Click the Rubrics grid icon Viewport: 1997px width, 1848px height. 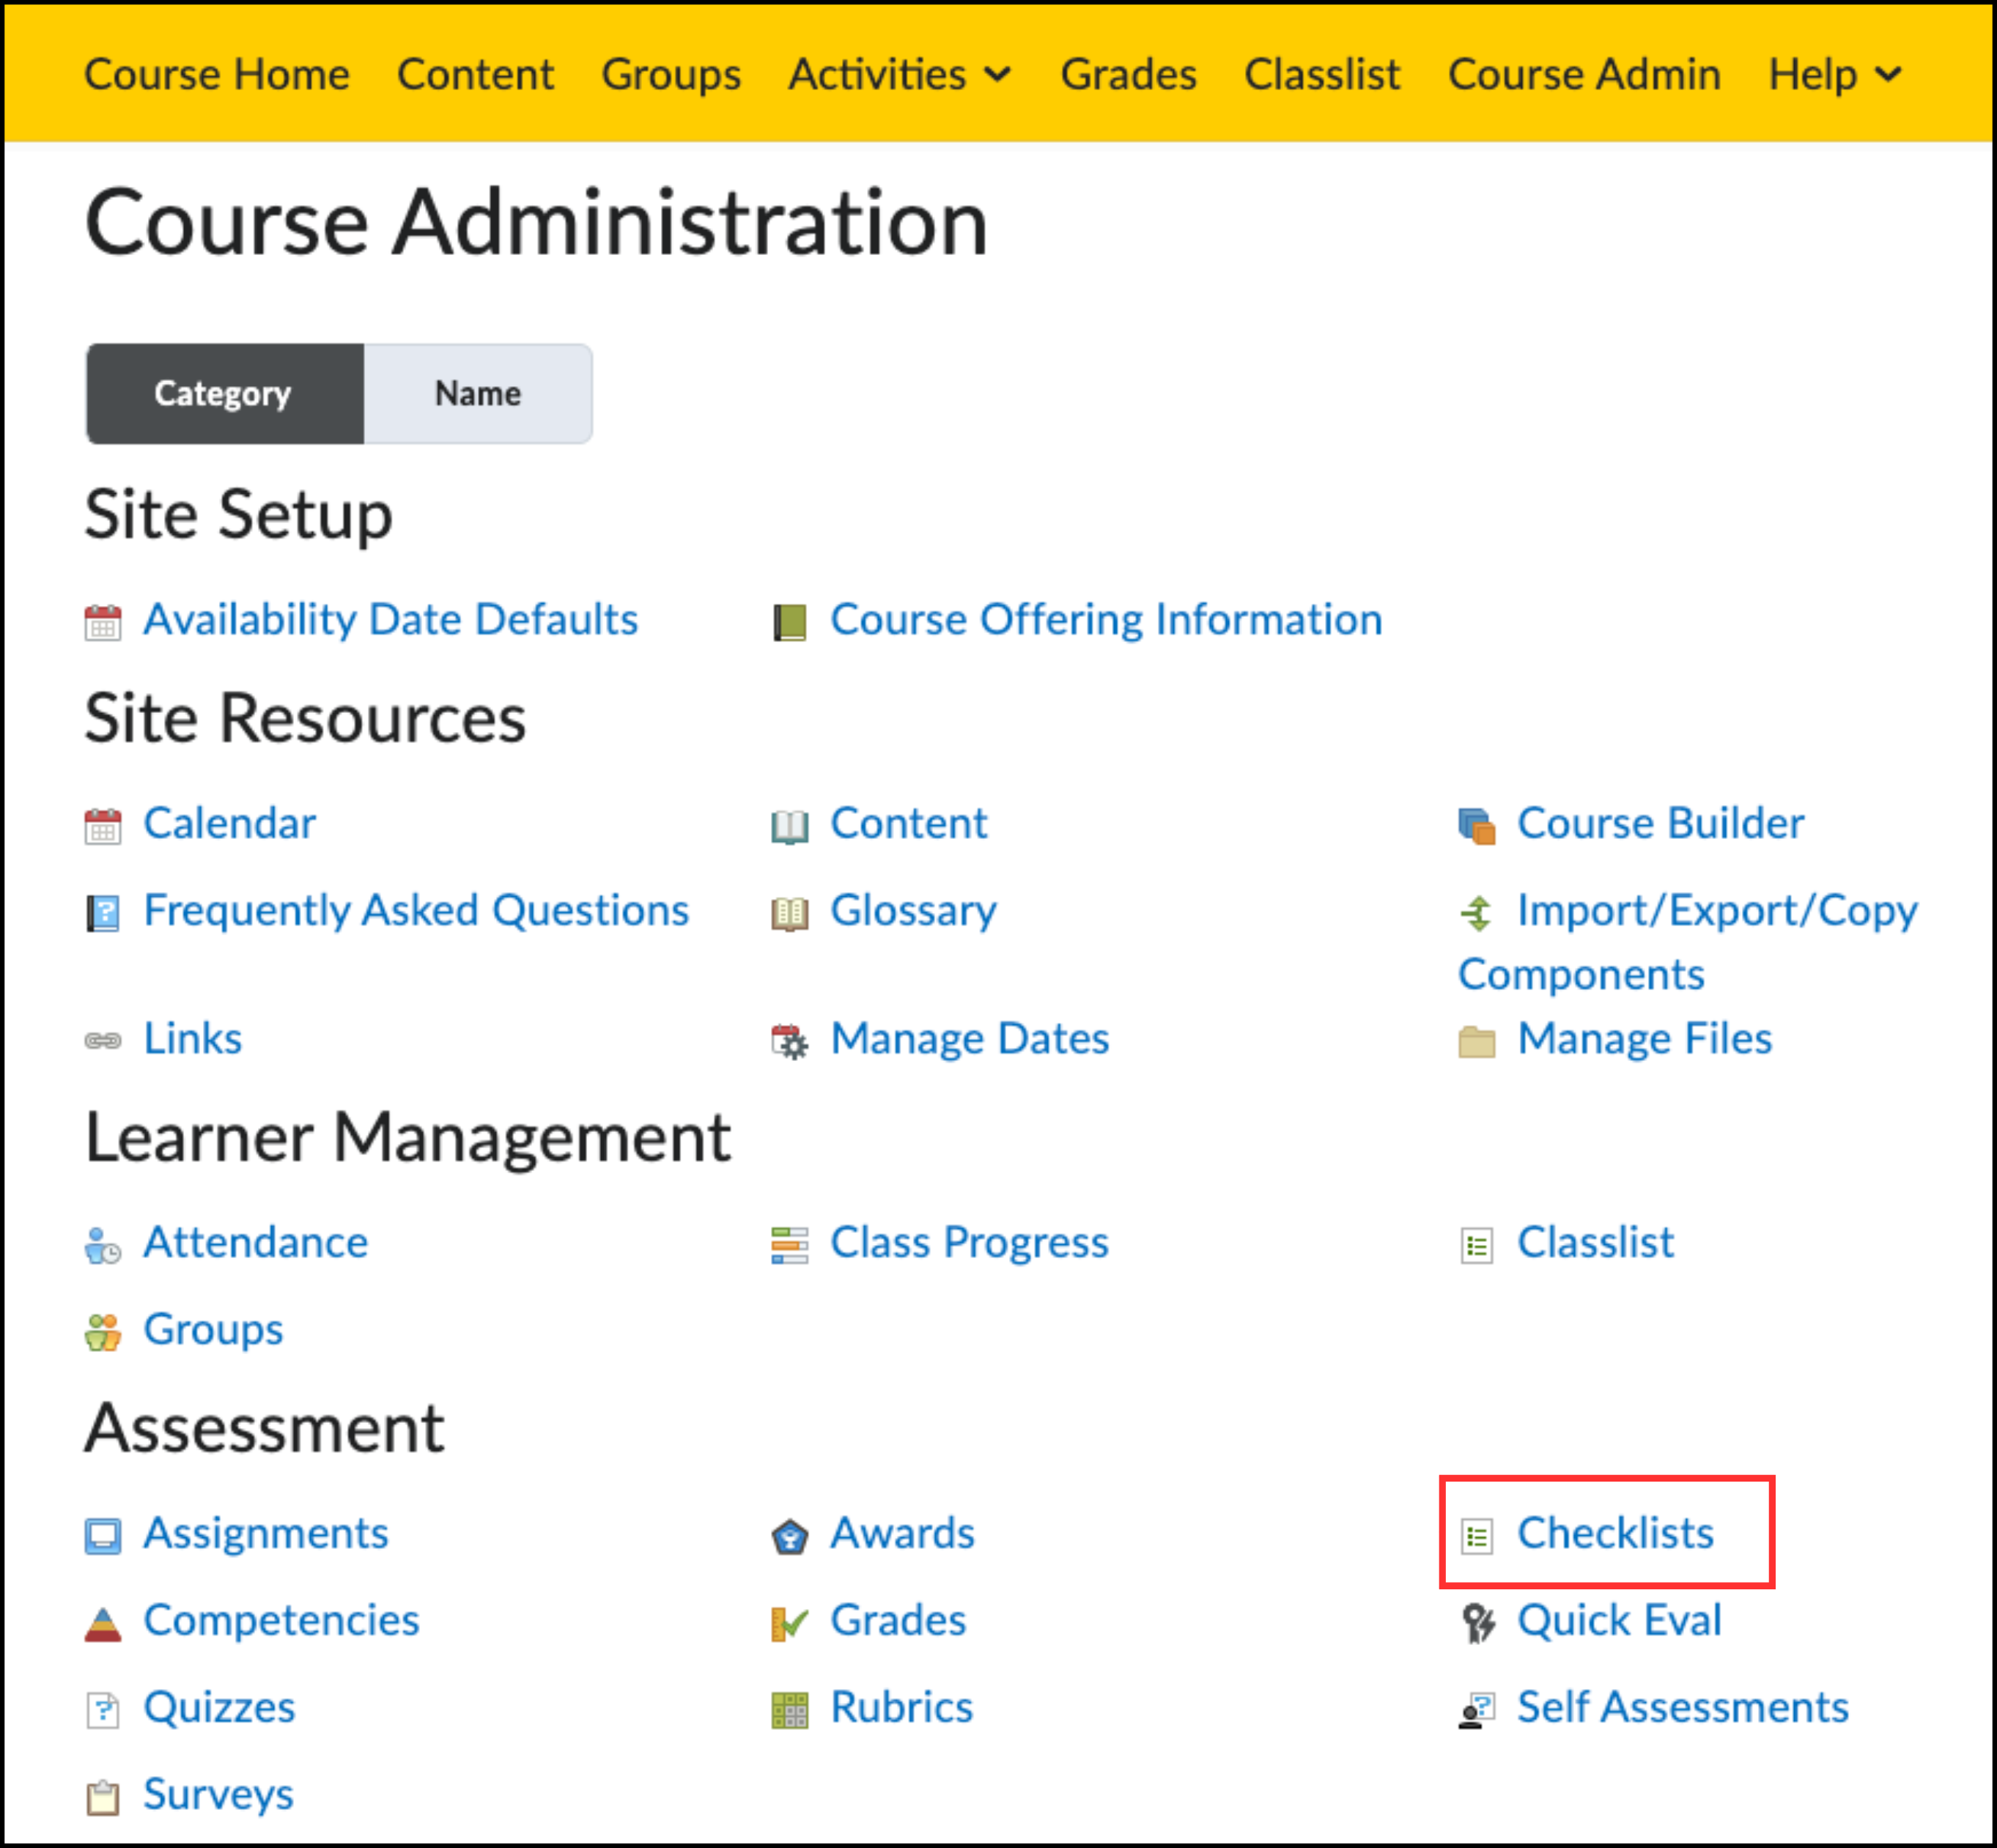click(x=789, y=1710)
